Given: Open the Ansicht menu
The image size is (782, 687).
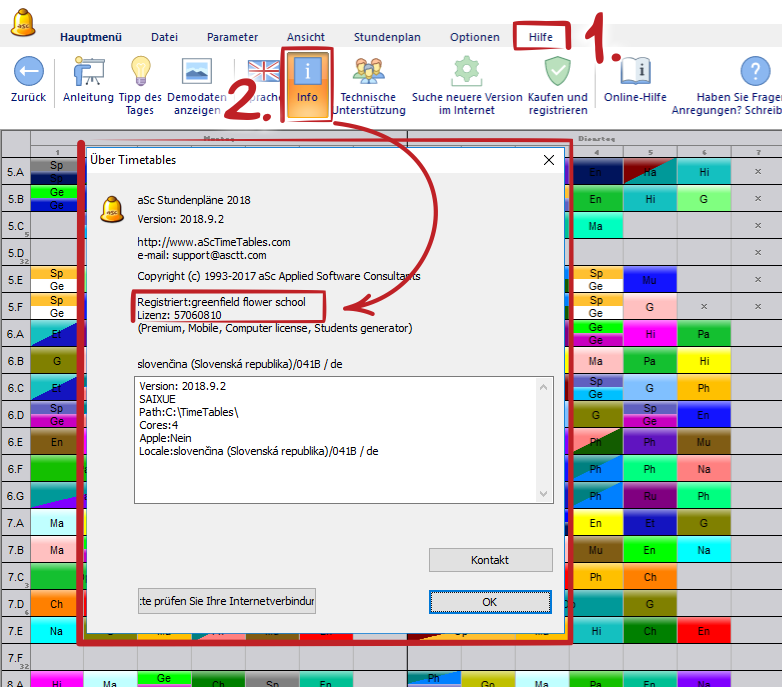Looking at the screenshot, I should 306,37.
